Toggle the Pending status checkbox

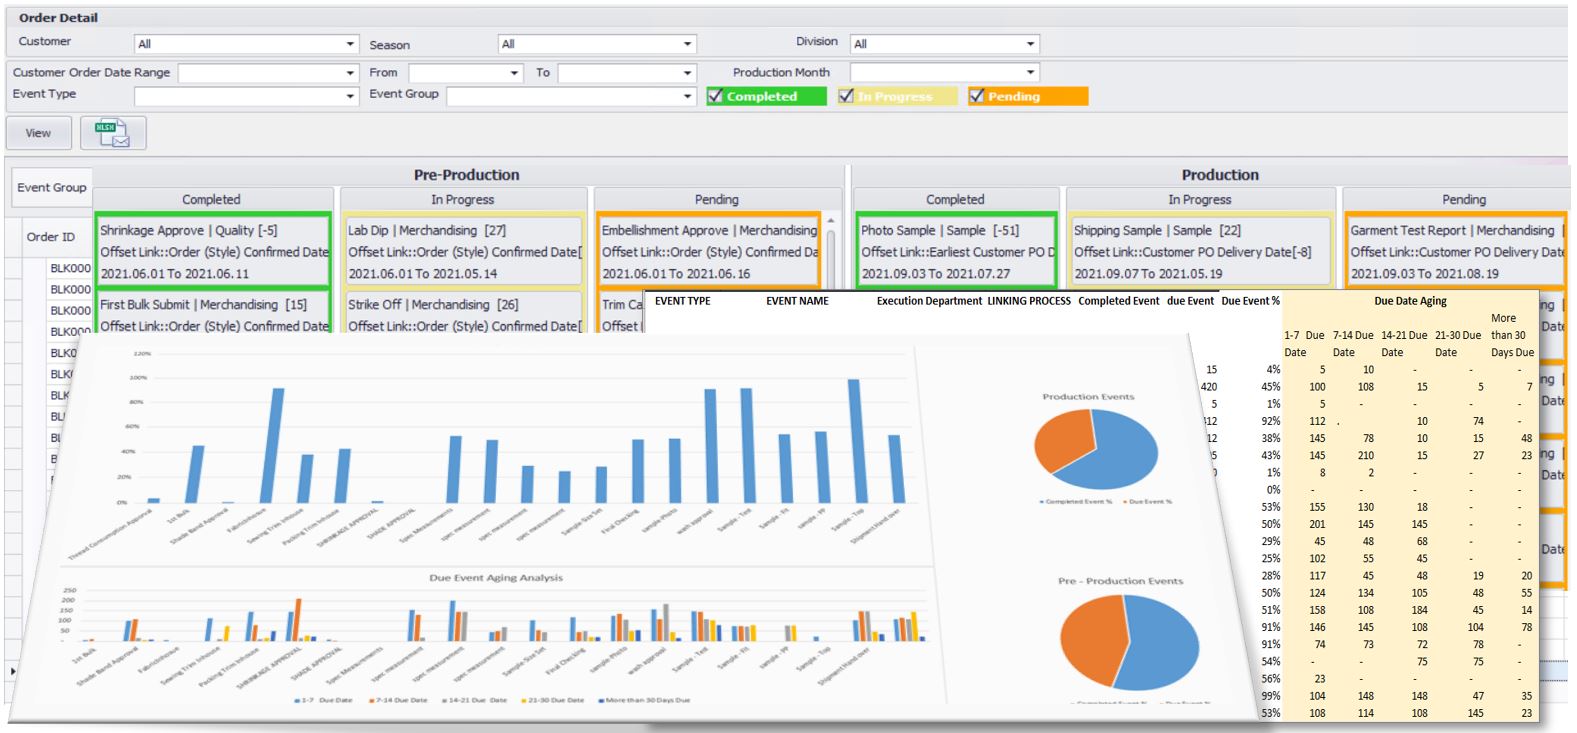click(x=977, y=96)
